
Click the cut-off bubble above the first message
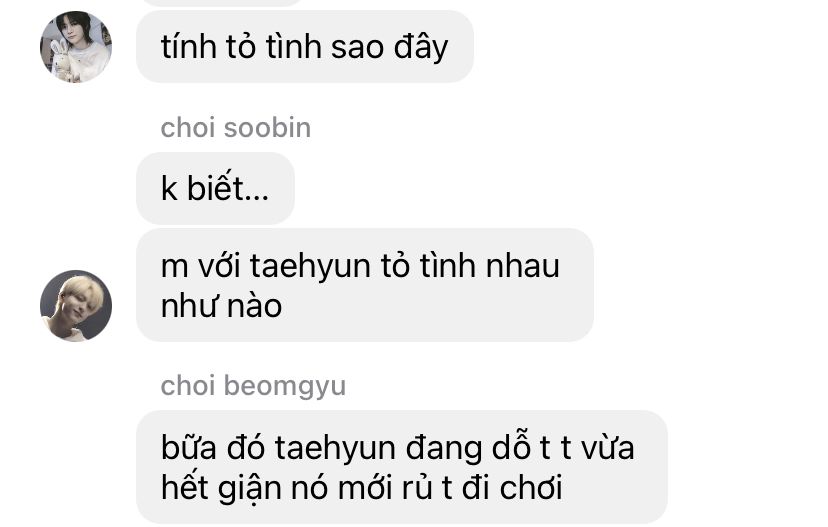click(x=222, y=3)
